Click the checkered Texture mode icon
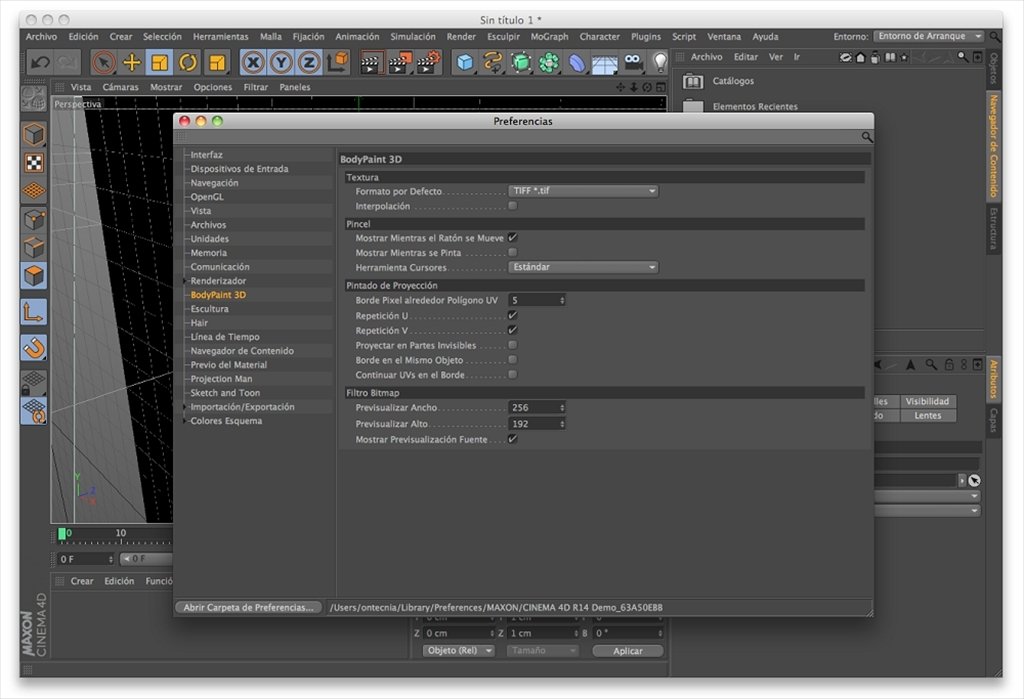Screen dimensions: 1024x699 [34, 163]
